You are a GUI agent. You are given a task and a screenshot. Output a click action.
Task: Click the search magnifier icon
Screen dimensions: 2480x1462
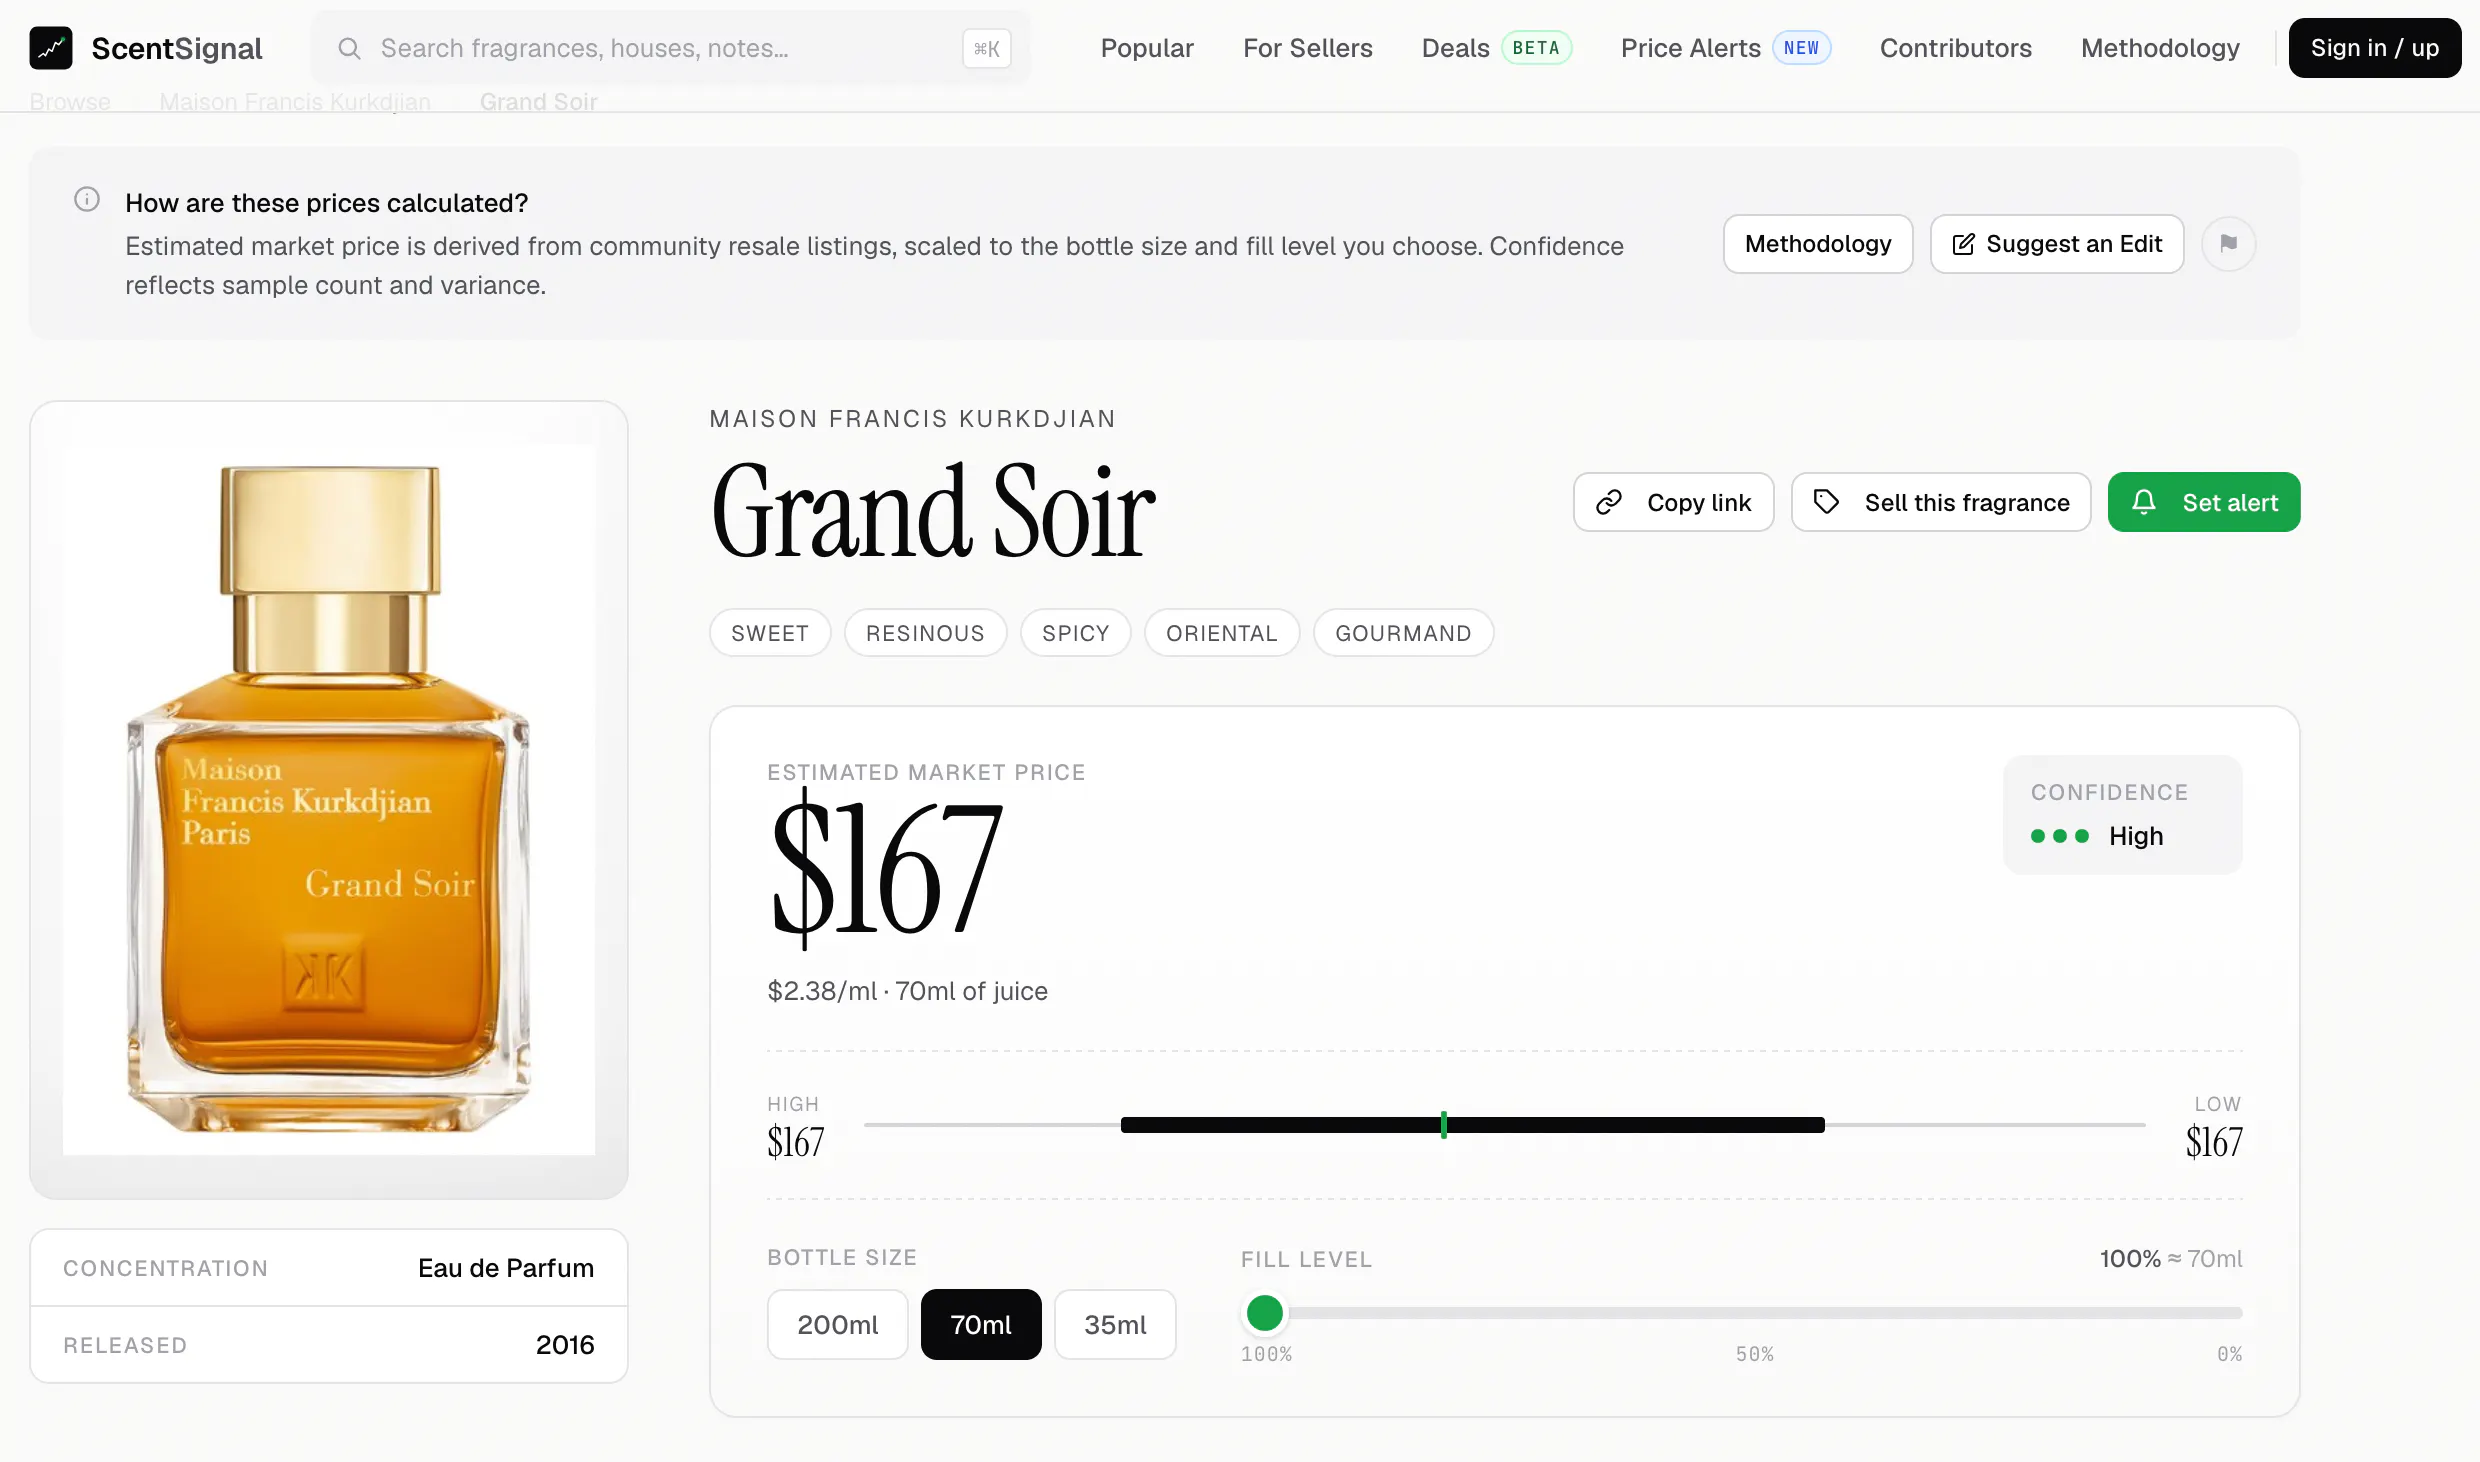coord(349,48)
